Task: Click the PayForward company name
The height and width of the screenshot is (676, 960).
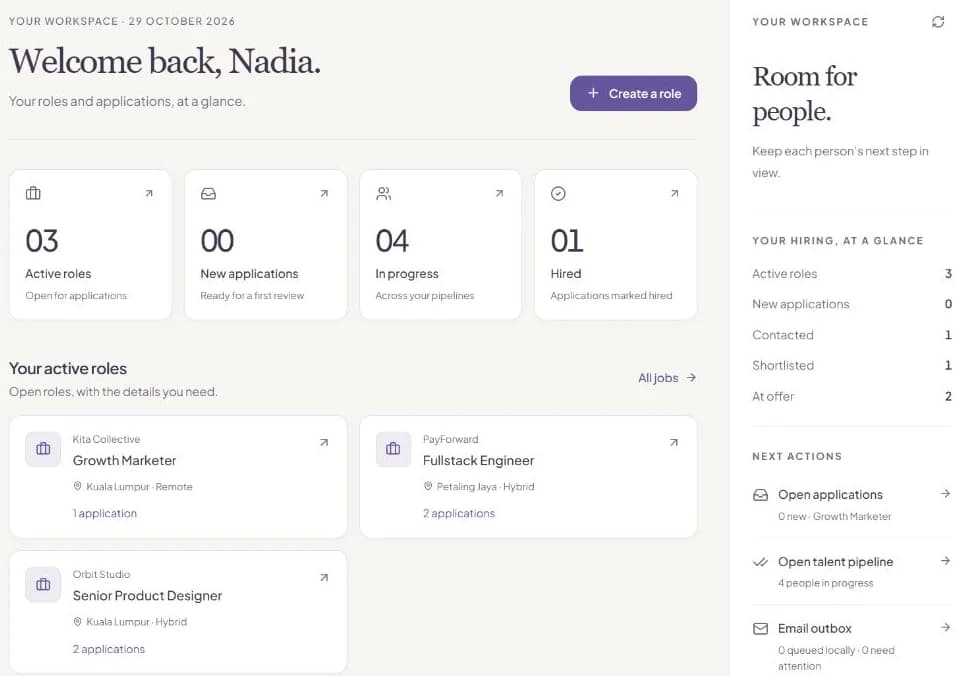Action: coord(451,439)
